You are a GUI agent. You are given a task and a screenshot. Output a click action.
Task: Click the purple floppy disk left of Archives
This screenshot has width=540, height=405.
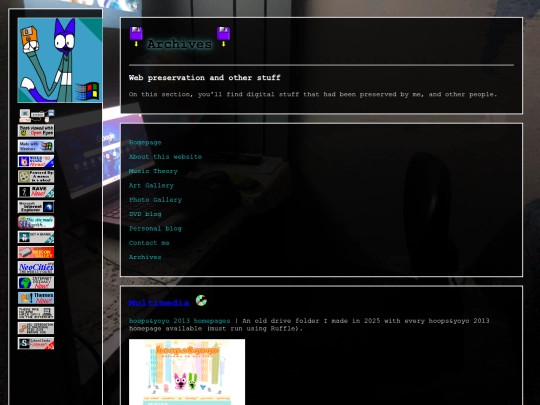tap(136, 37)
